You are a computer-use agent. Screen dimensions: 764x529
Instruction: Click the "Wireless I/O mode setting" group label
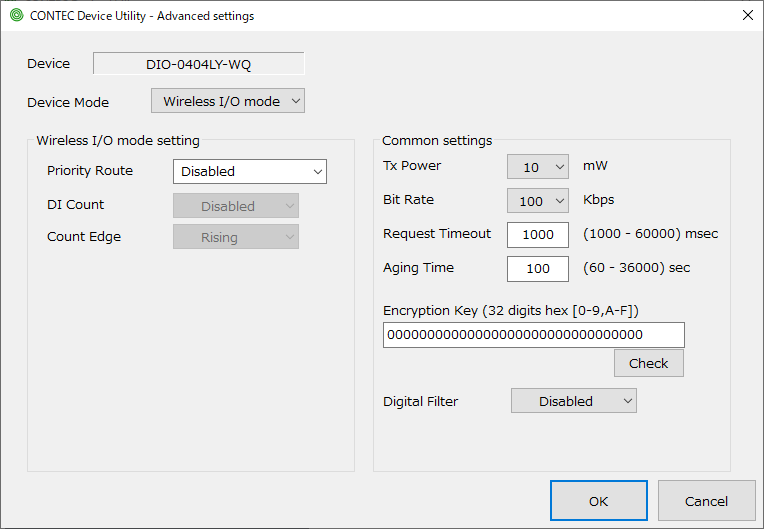118,140
